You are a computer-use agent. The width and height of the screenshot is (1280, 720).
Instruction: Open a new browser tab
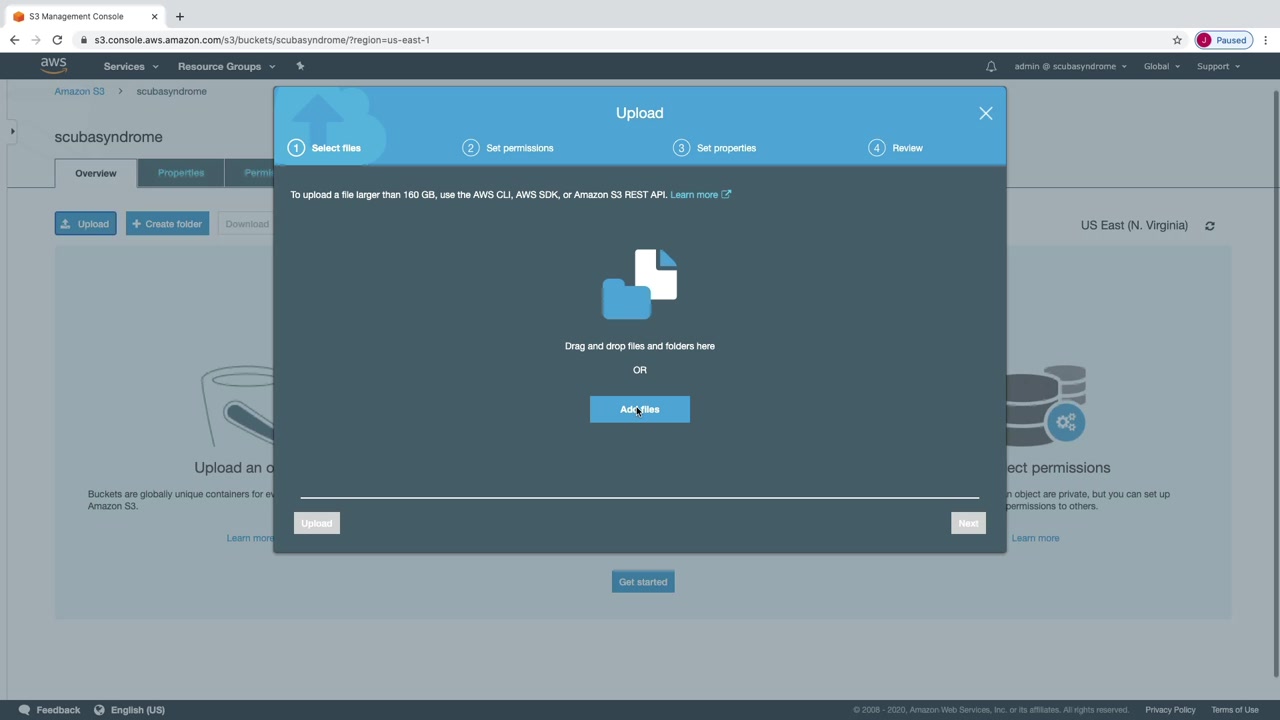pos(180,16)
